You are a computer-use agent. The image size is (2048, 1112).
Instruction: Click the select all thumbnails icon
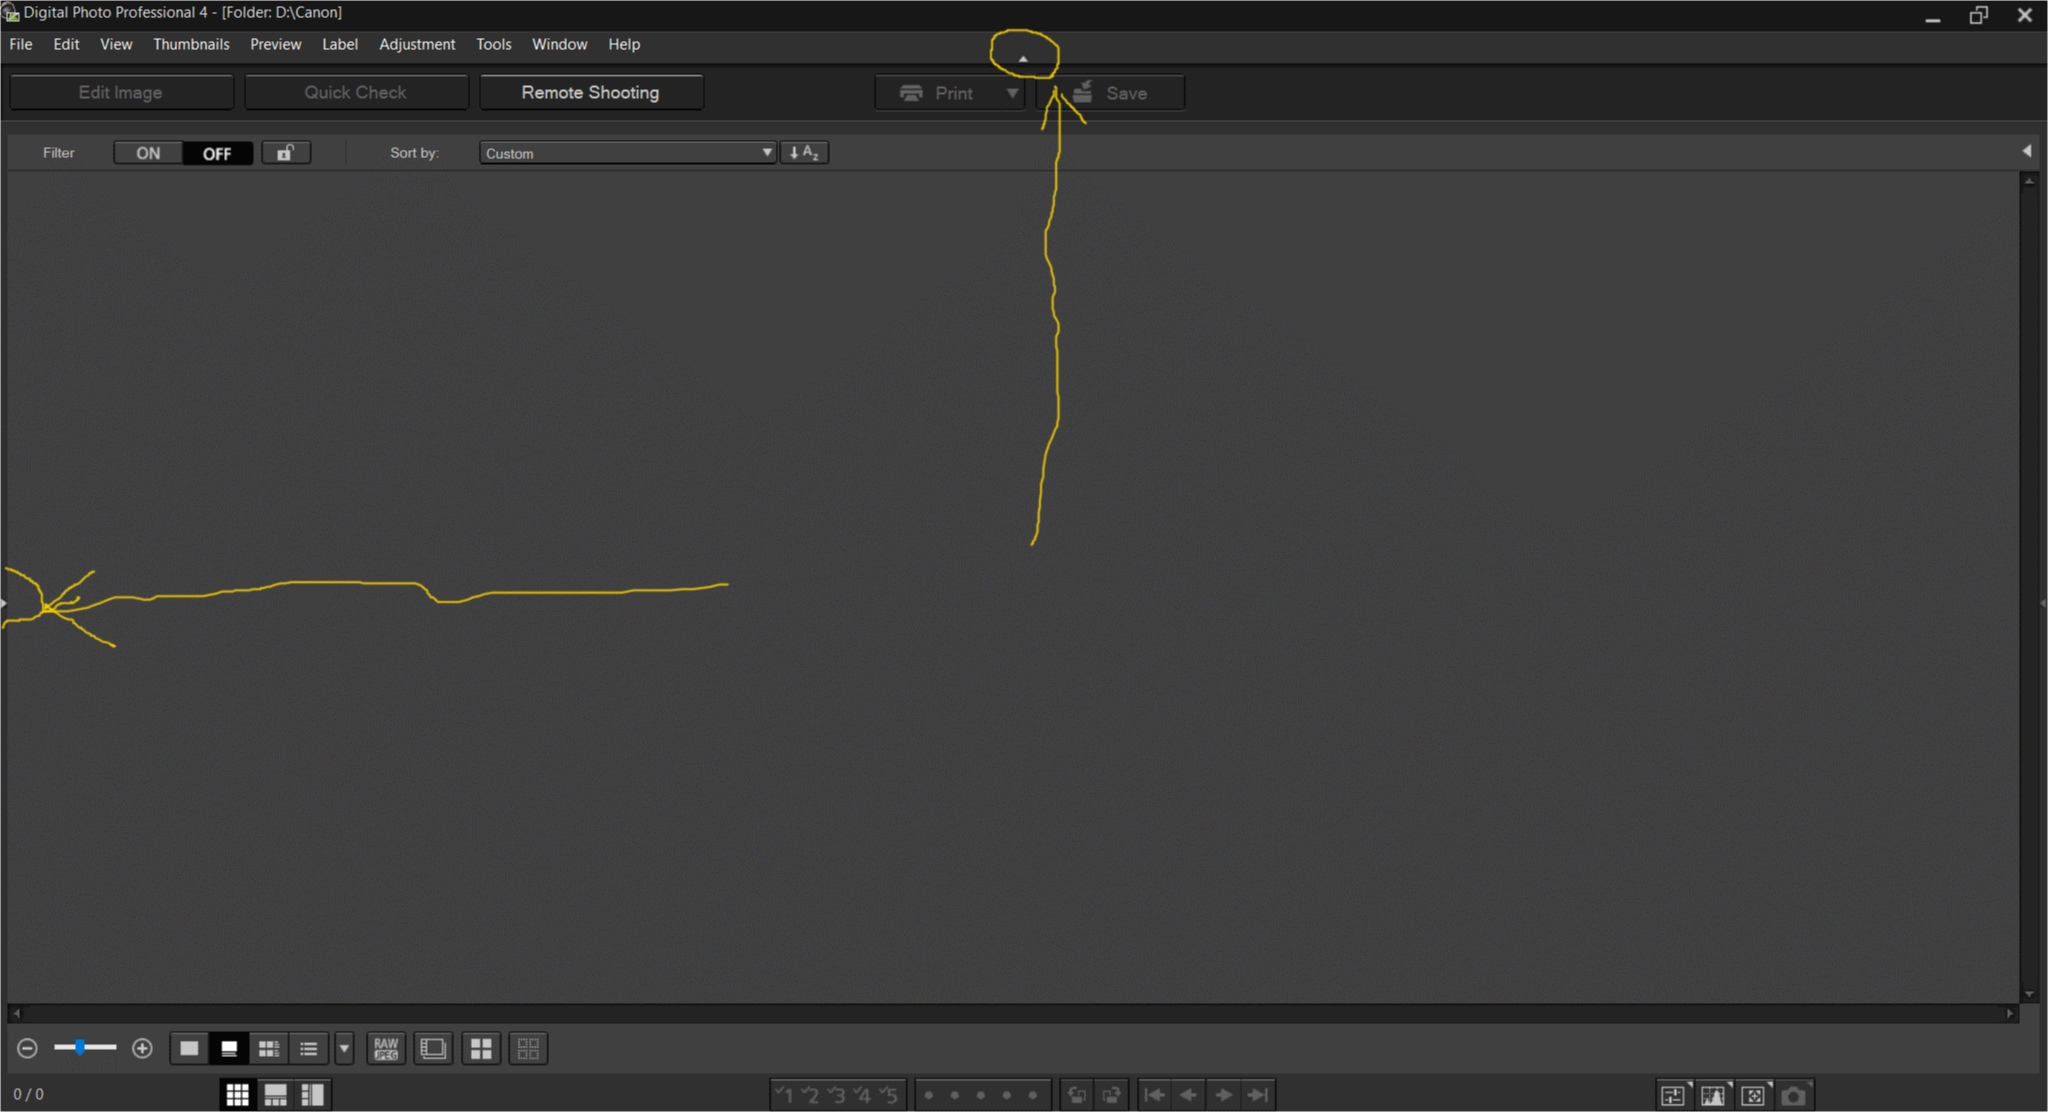point(481,1048)
